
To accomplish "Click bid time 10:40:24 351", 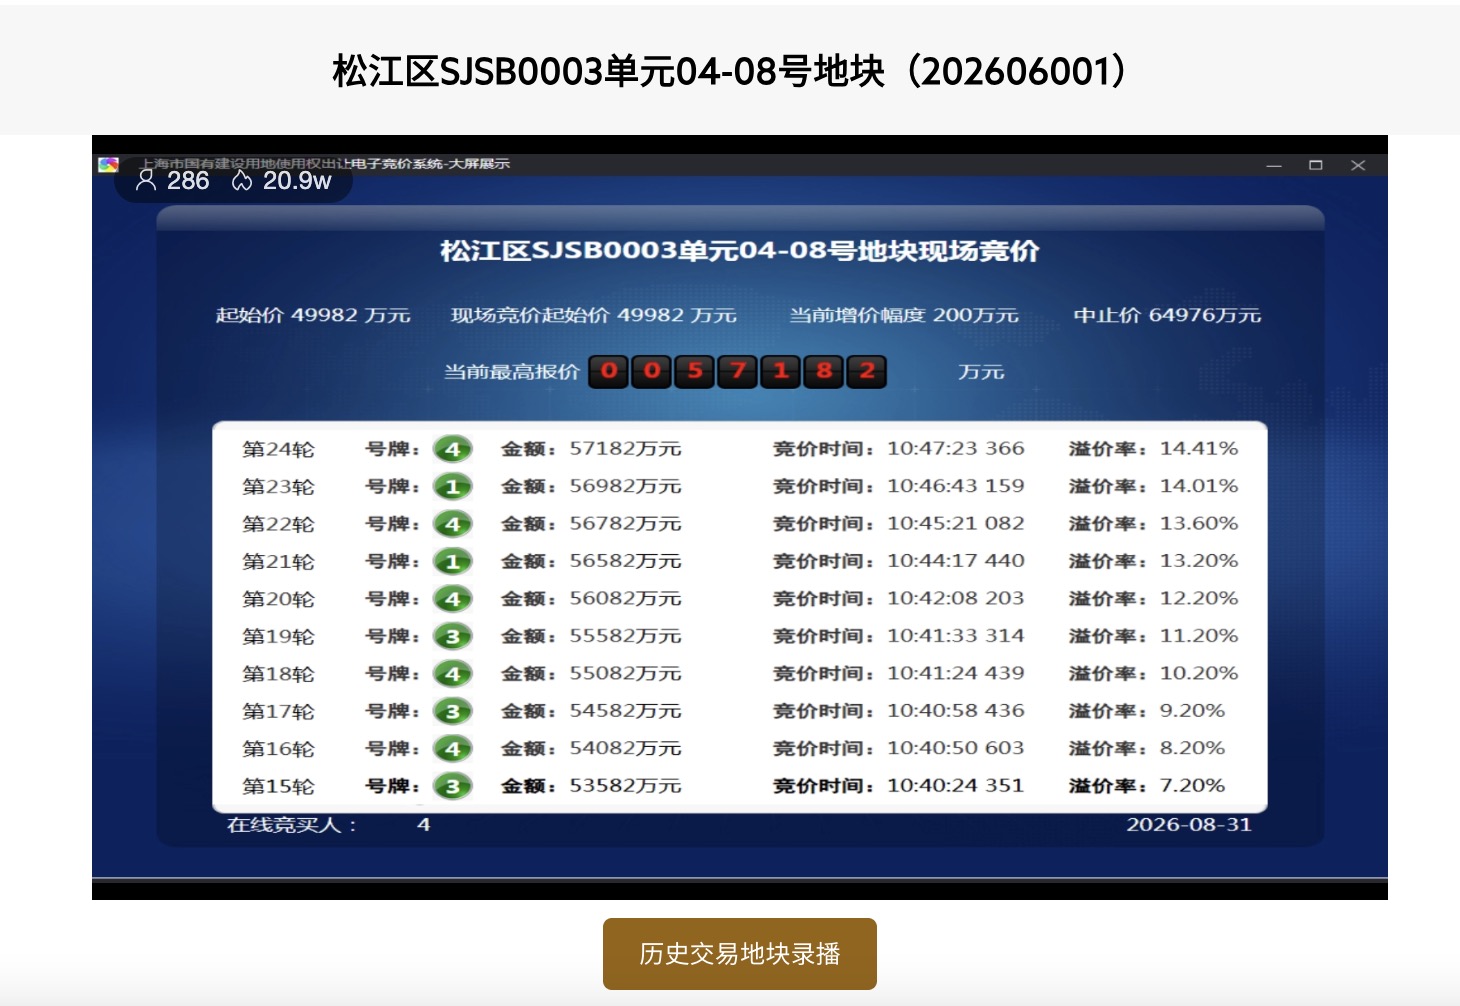I will (x=956, y=786).
